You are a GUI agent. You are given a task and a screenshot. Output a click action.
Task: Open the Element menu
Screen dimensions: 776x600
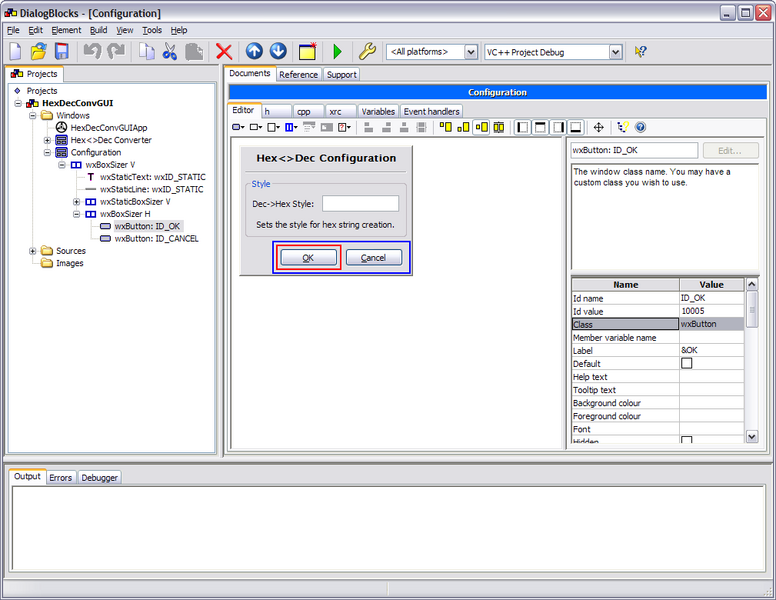pos(66,30)
